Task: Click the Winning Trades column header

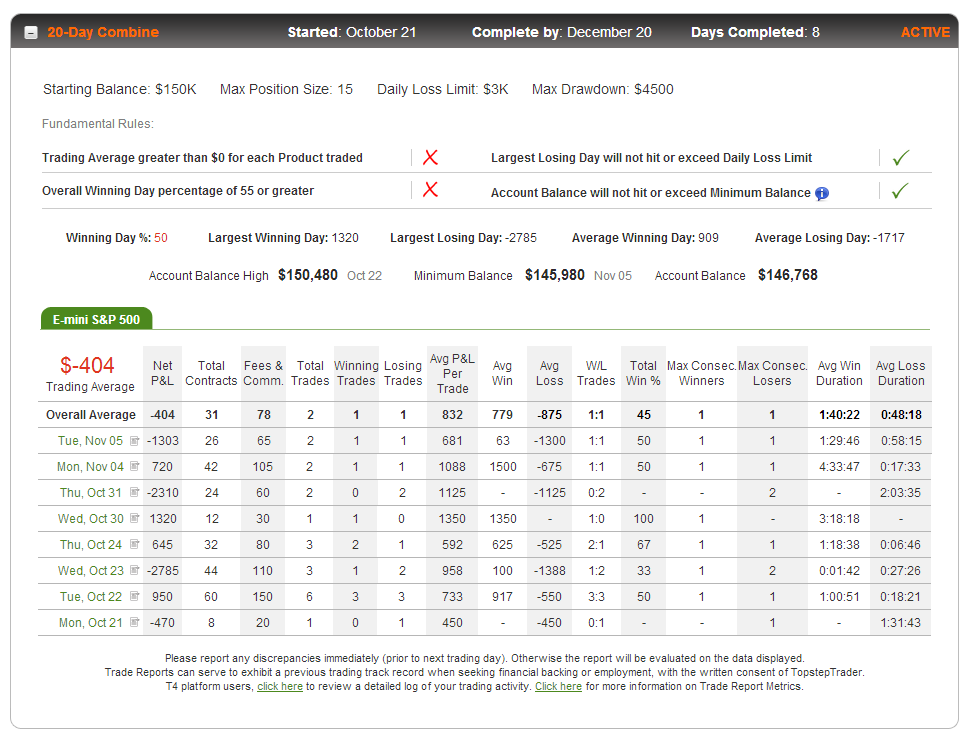Action: coord(356,373)
